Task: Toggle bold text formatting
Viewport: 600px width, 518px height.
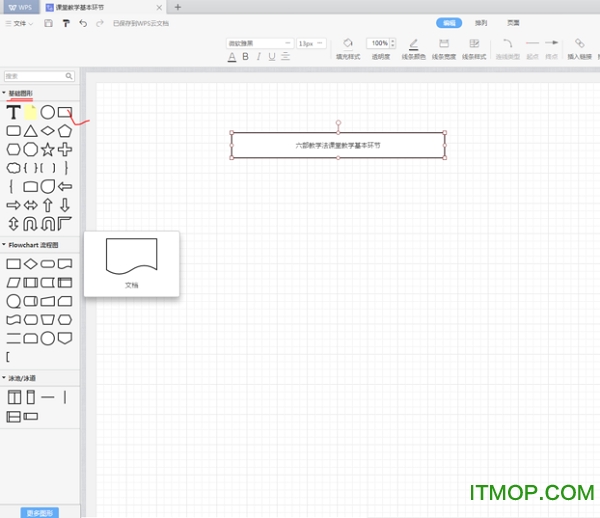Action: click(245, 57)
